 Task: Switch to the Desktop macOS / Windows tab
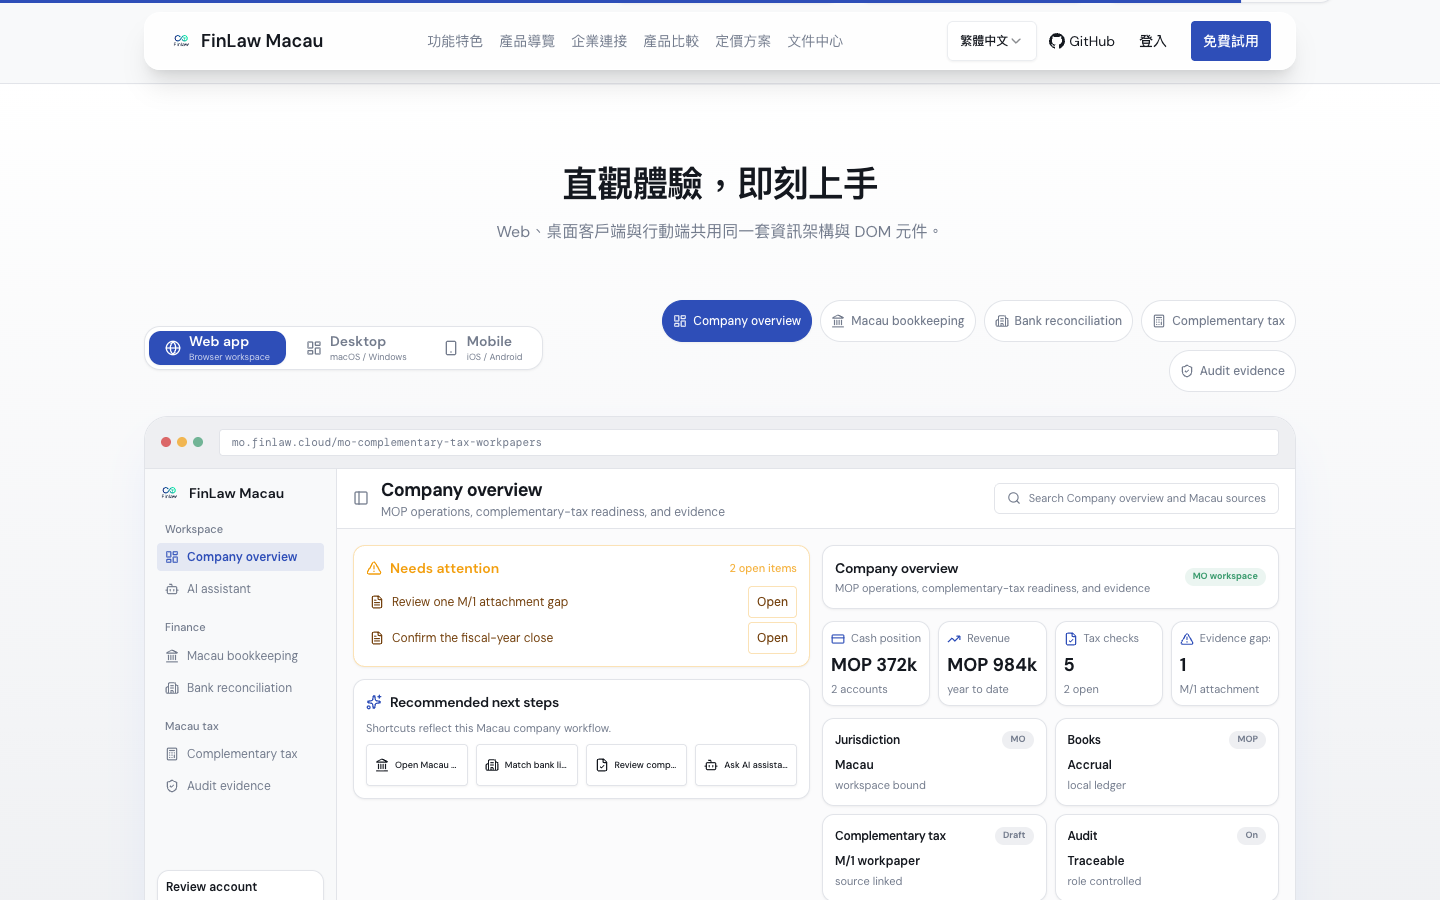pos(356,348)
